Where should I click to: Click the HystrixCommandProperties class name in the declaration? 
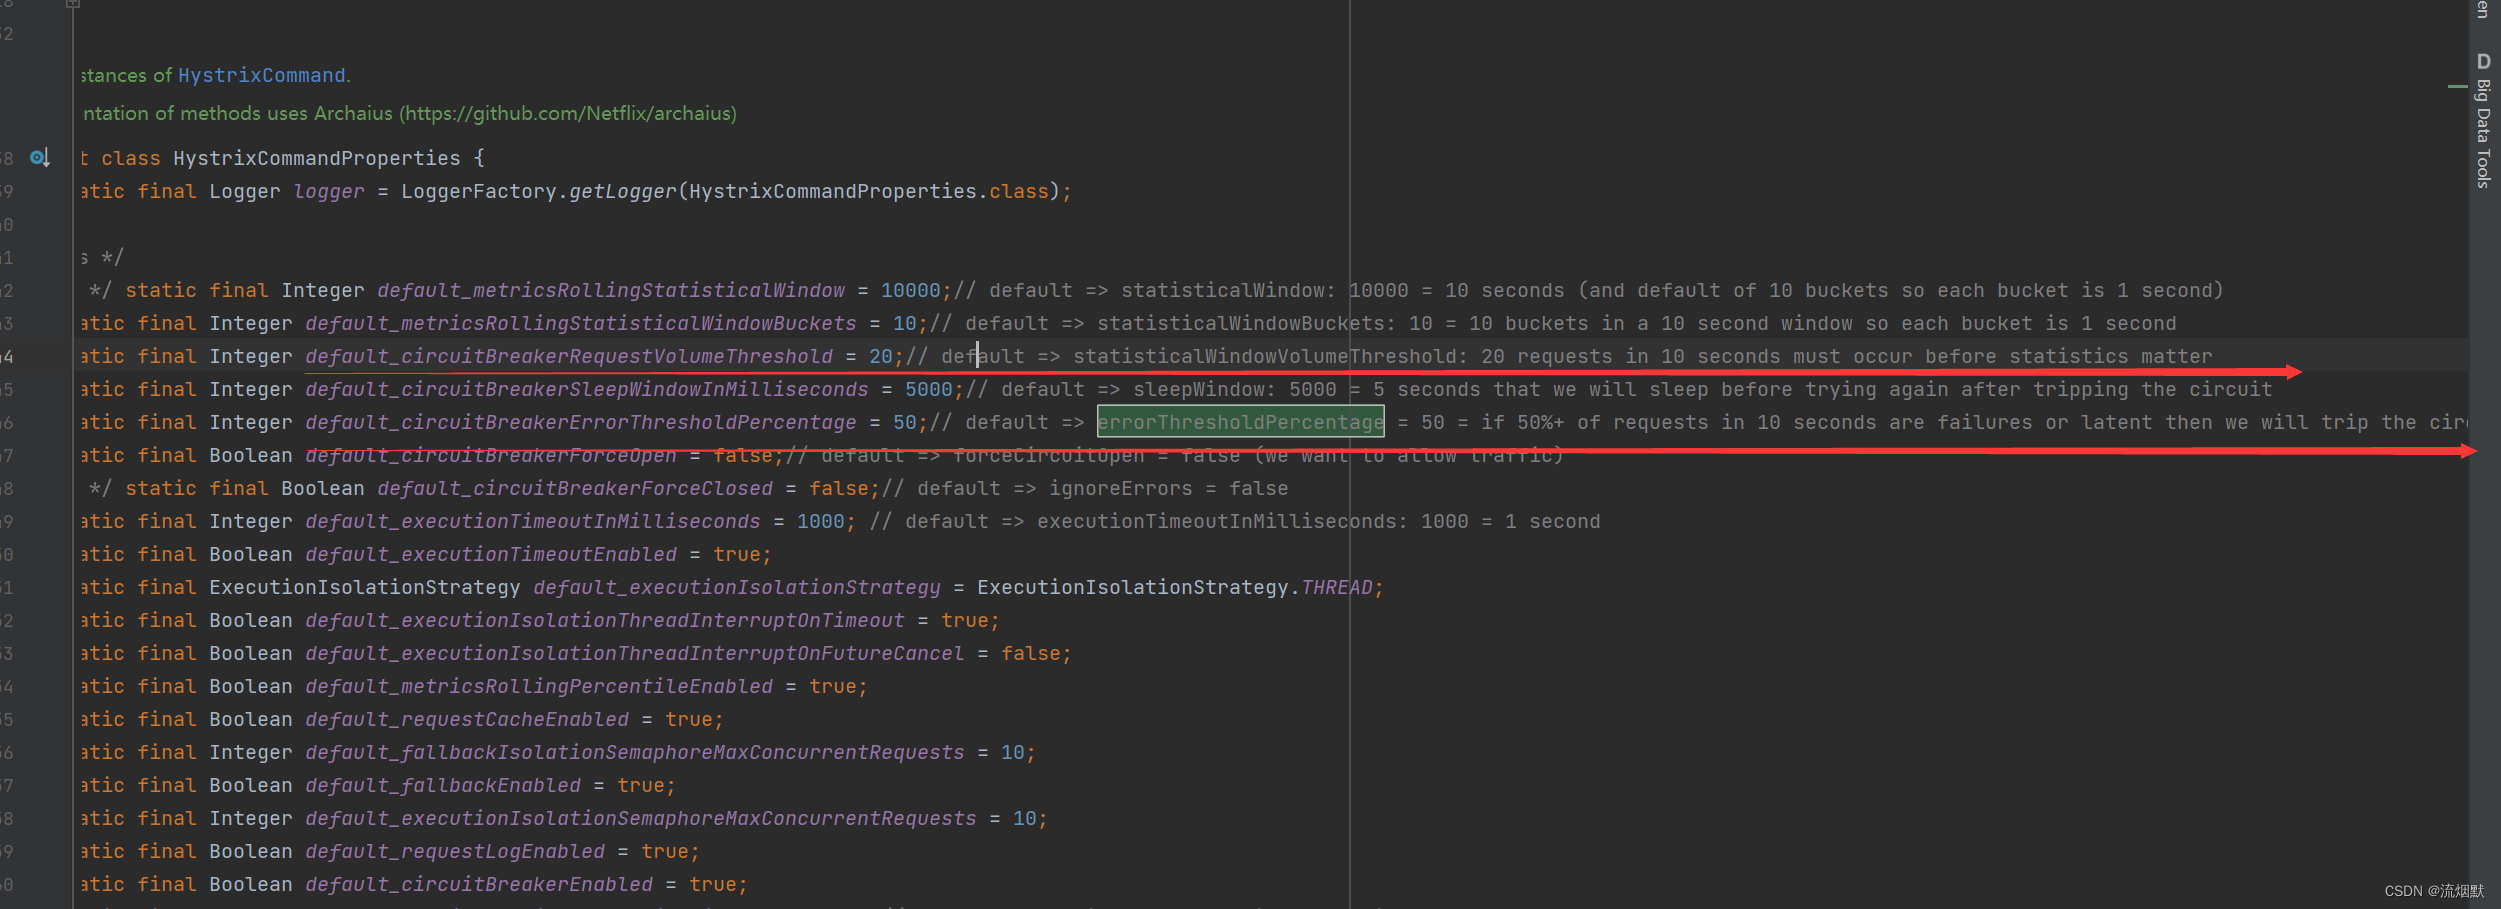[x=317, y=158]
